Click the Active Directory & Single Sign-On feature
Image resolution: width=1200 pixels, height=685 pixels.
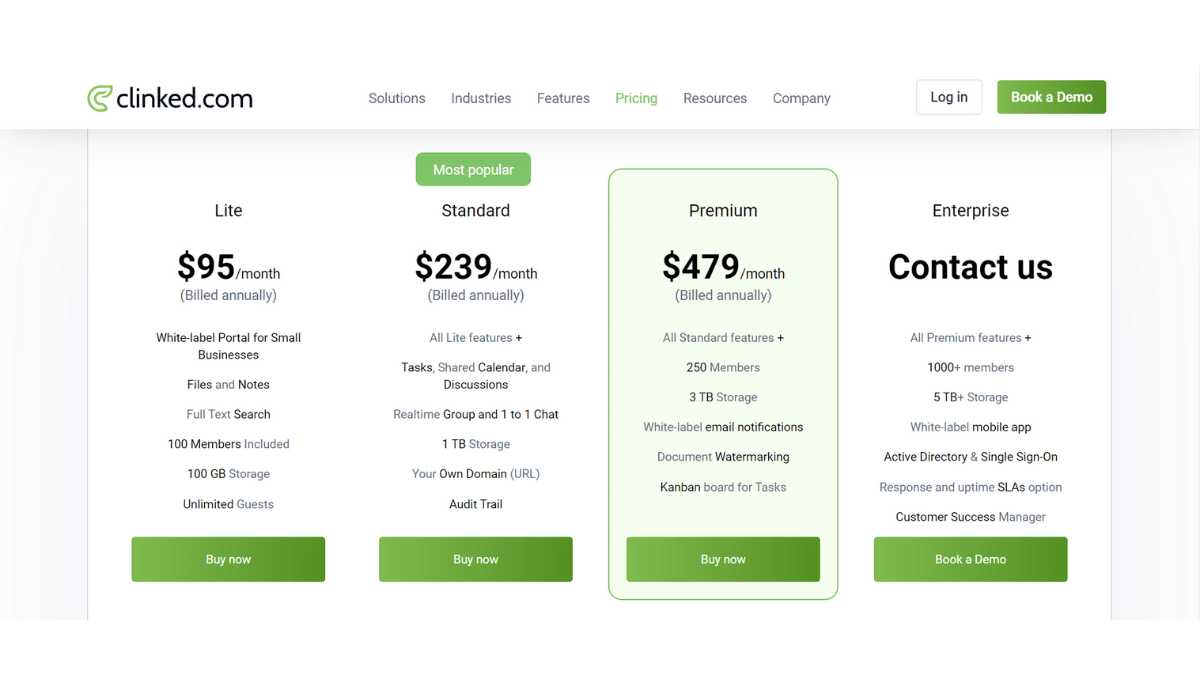(970, 457)
